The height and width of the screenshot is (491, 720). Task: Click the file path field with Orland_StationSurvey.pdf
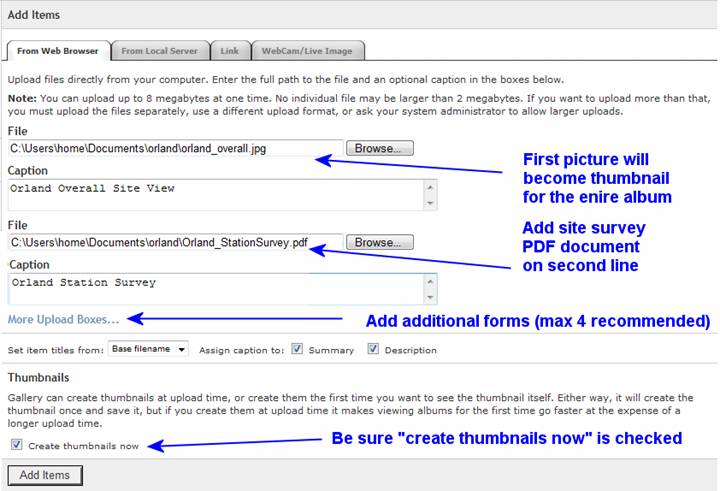[175, 243]
